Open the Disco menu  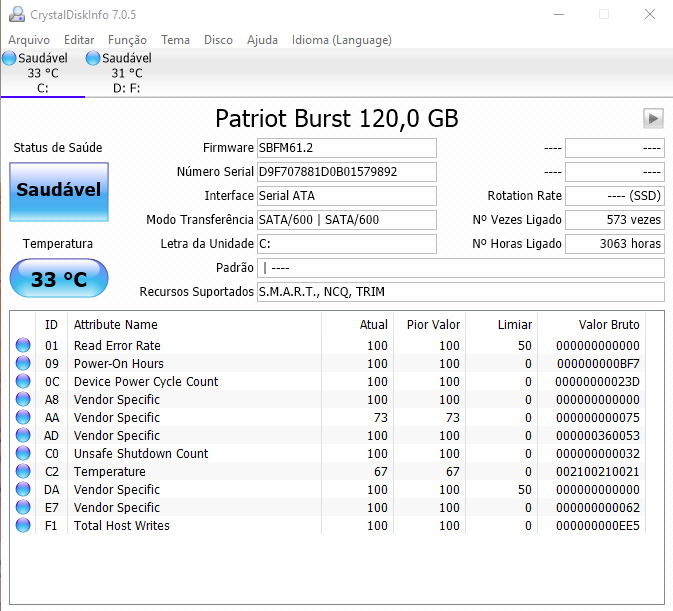[218, 40]
